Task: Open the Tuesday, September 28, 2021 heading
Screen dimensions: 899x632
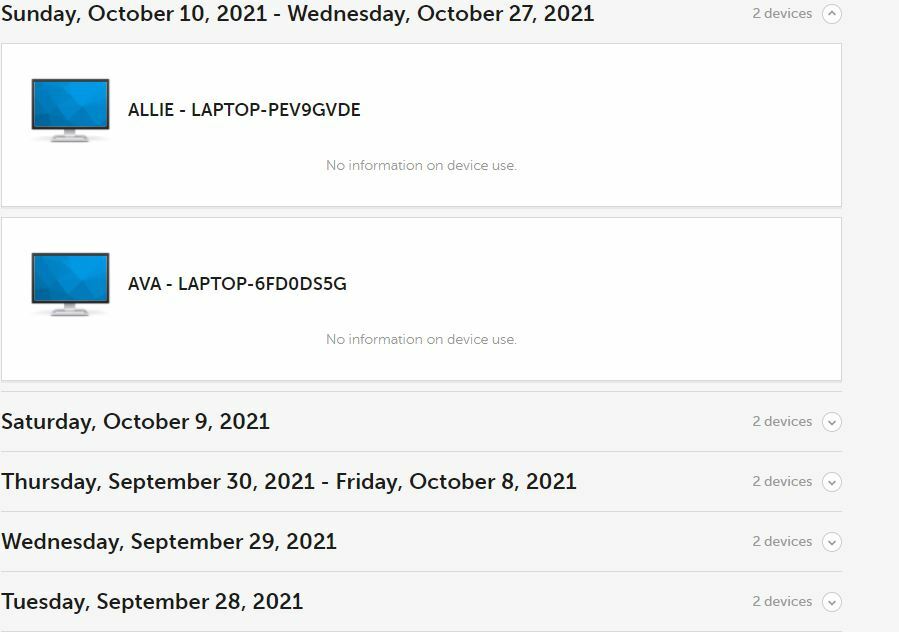Action: click(x=152, y=602)
